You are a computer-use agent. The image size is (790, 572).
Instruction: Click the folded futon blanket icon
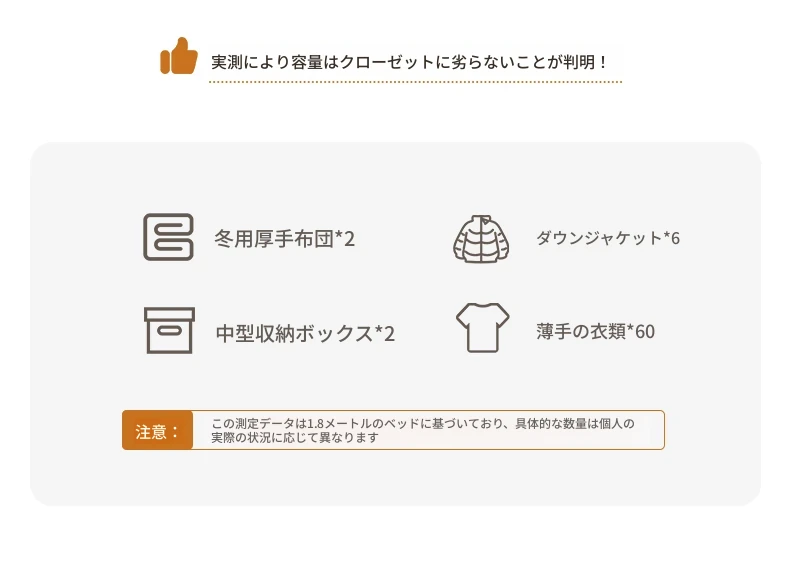168,237
